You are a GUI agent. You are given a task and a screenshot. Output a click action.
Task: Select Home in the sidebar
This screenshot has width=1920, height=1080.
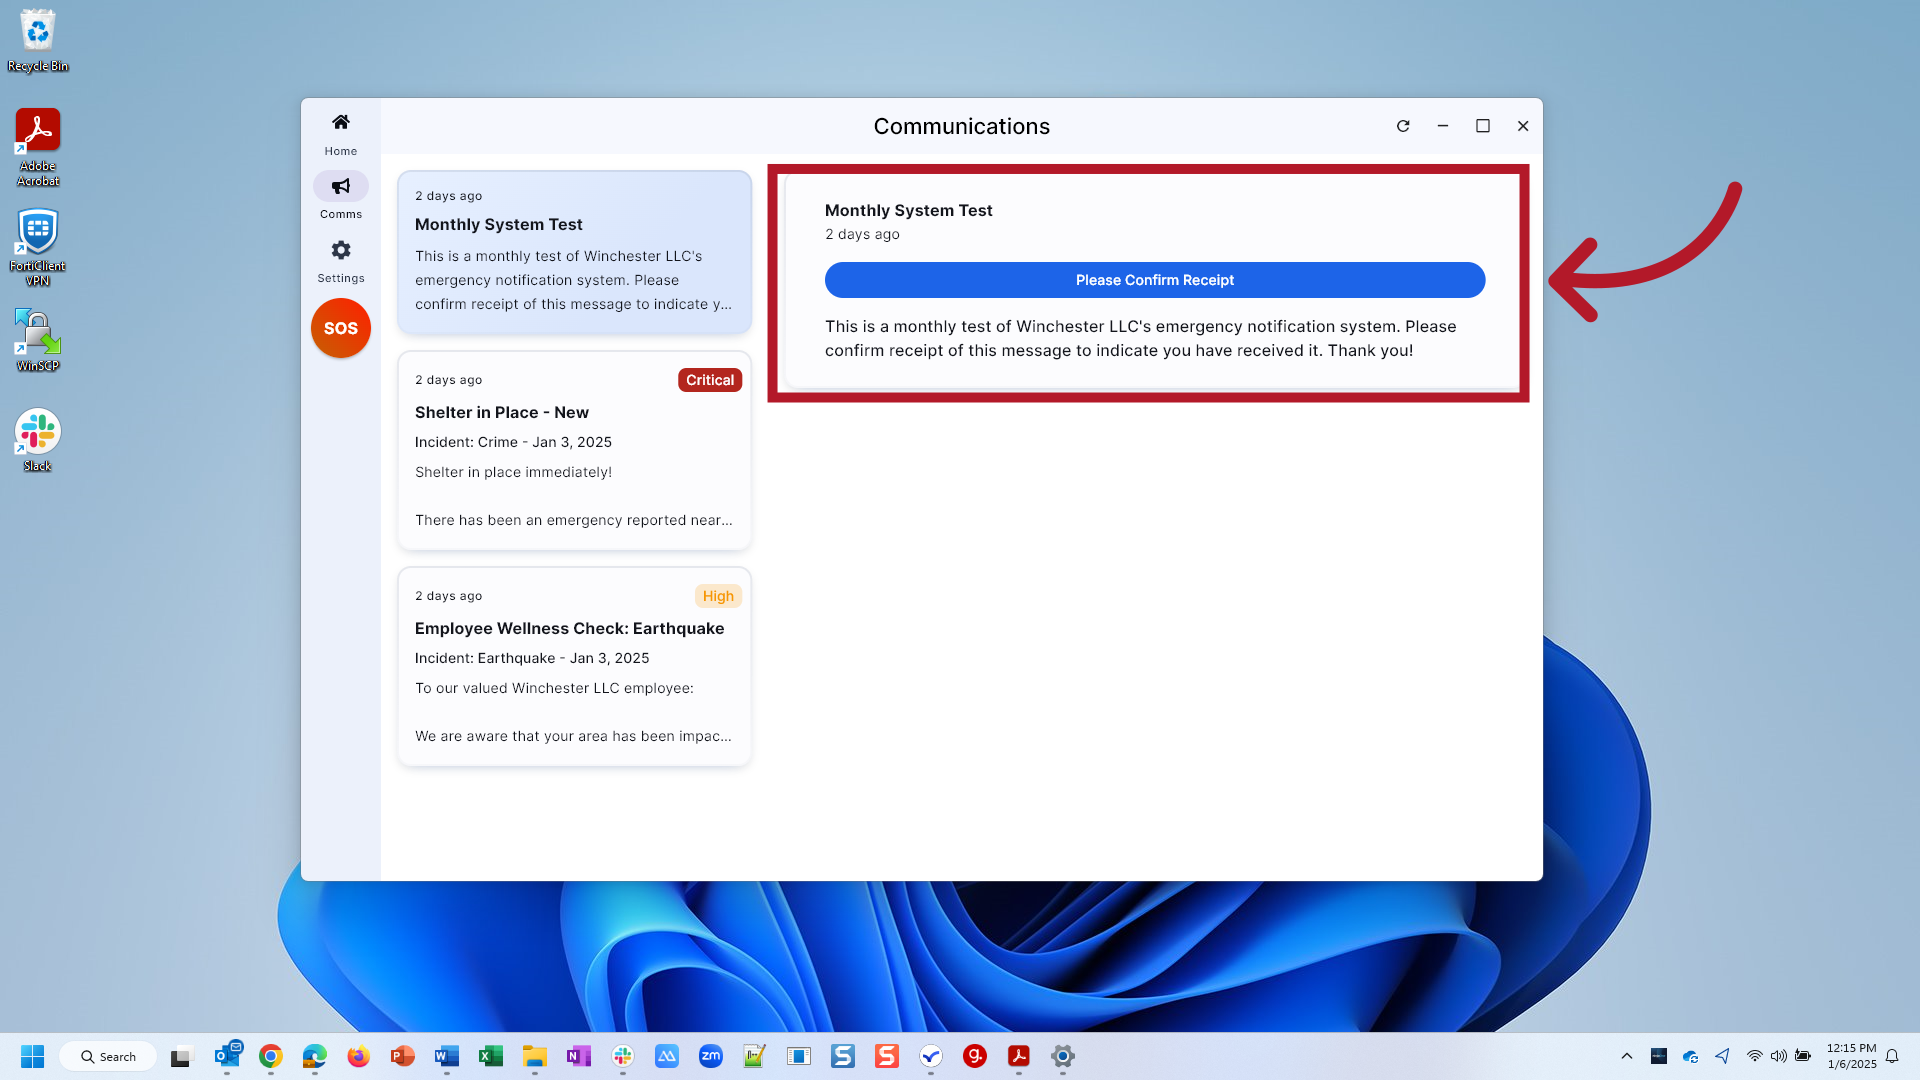[340, 133]
